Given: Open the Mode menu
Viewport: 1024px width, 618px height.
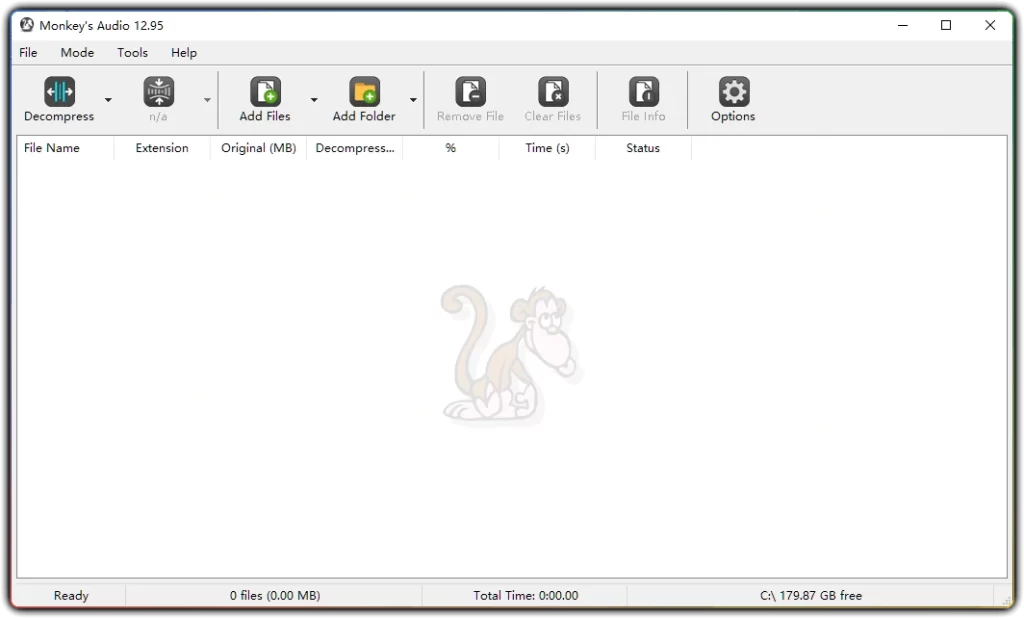Looking at the screenshot, I should [77, 52].
